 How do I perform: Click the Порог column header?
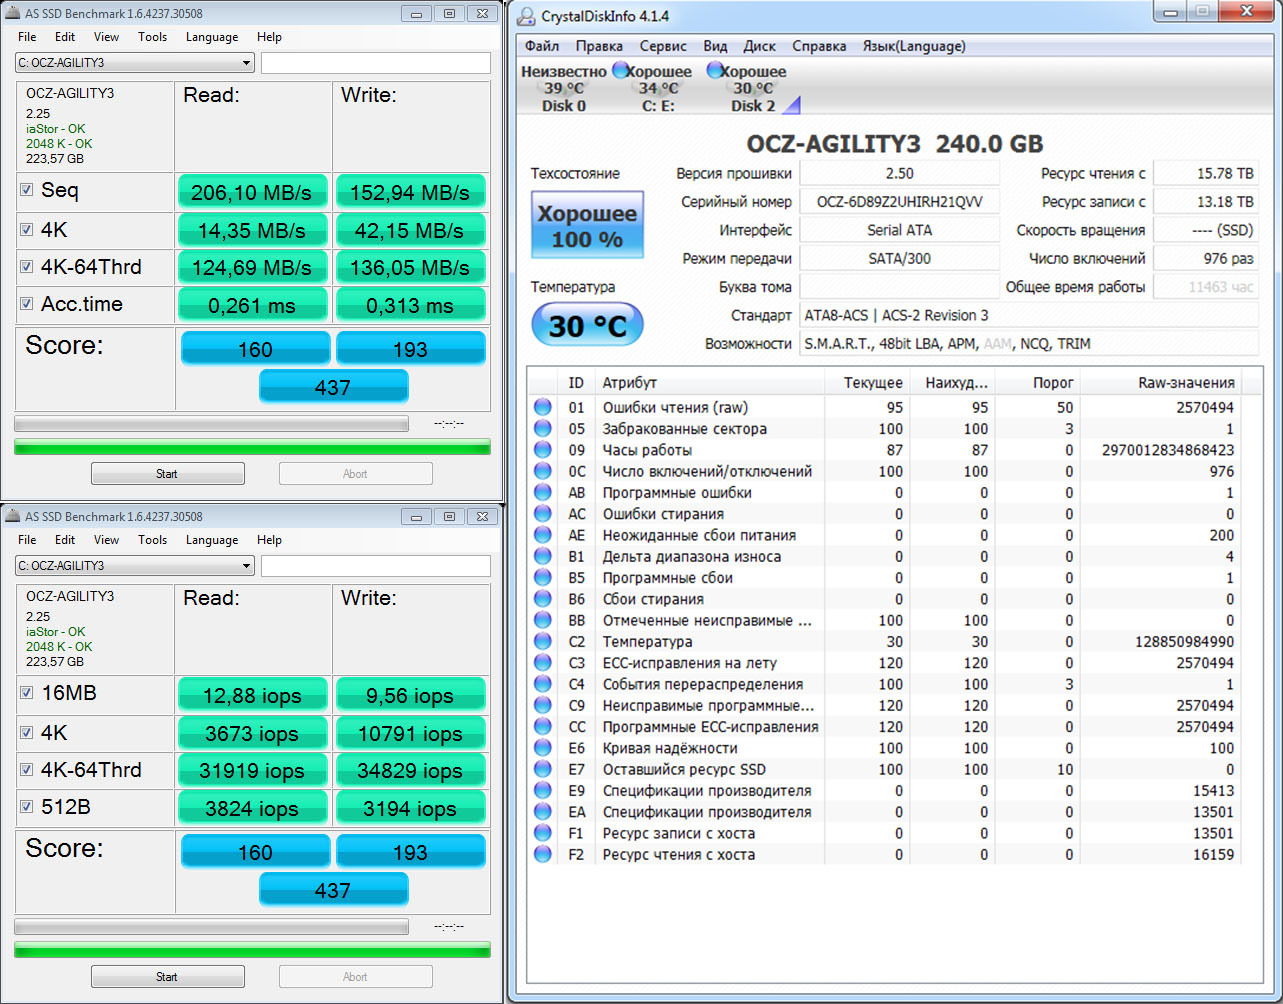pyautogui.click(x=1036, y=382)
